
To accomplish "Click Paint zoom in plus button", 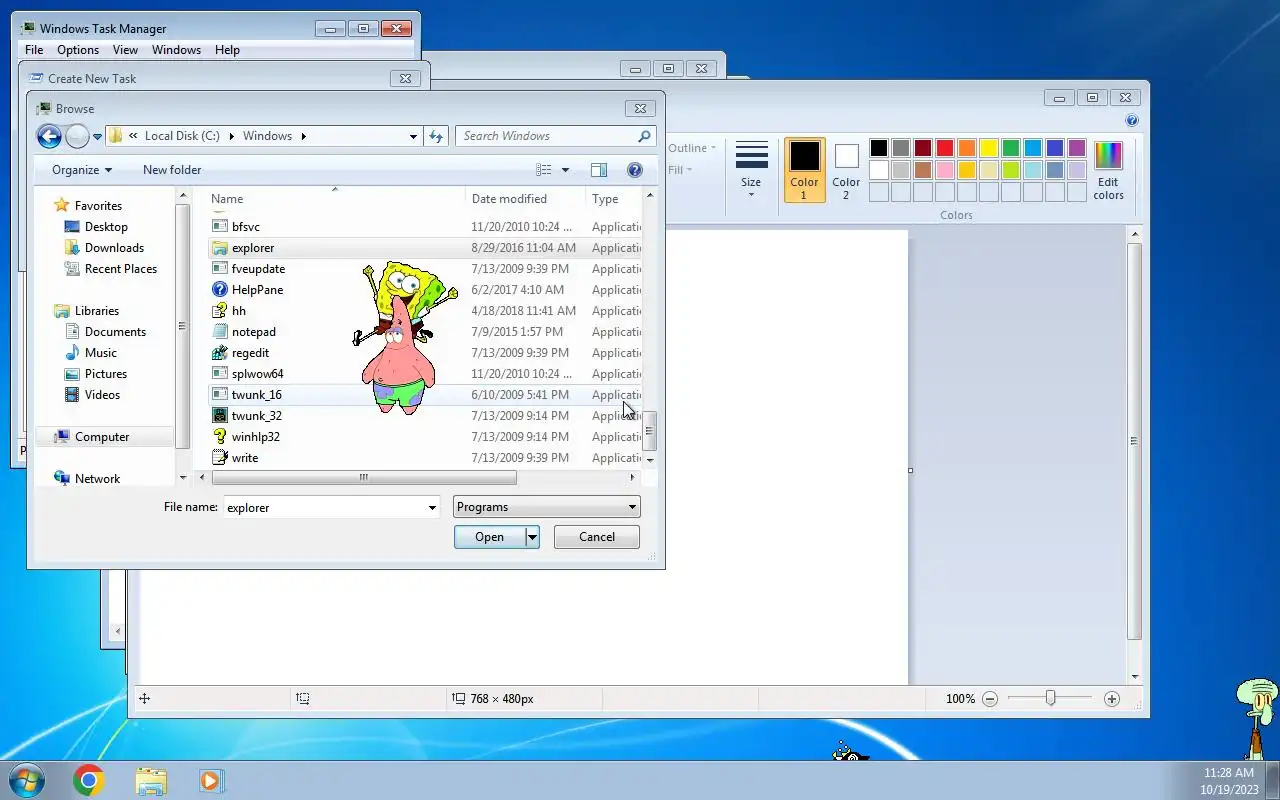I will tap(1112, 699).
